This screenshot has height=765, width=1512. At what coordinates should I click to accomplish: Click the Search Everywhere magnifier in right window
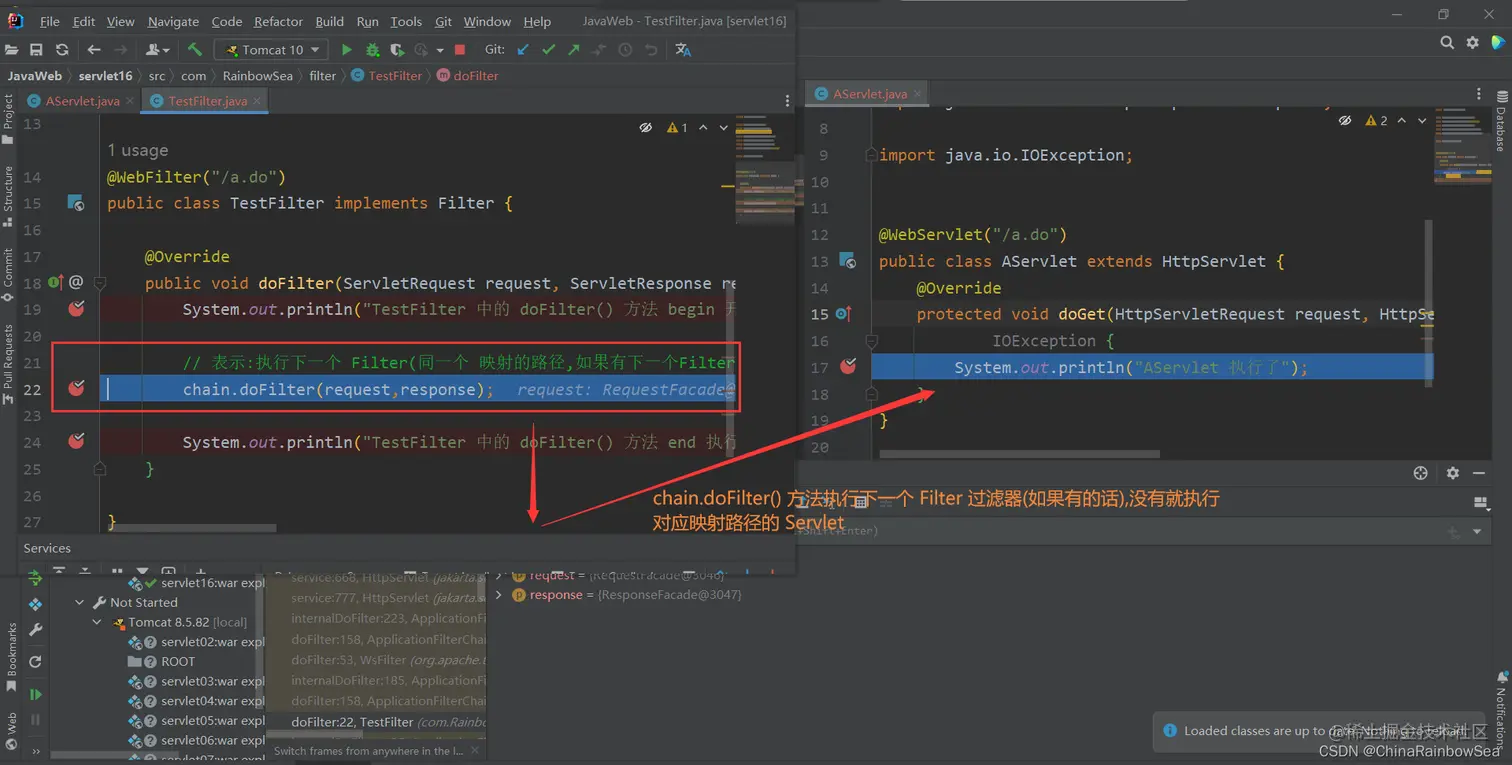1447,42
